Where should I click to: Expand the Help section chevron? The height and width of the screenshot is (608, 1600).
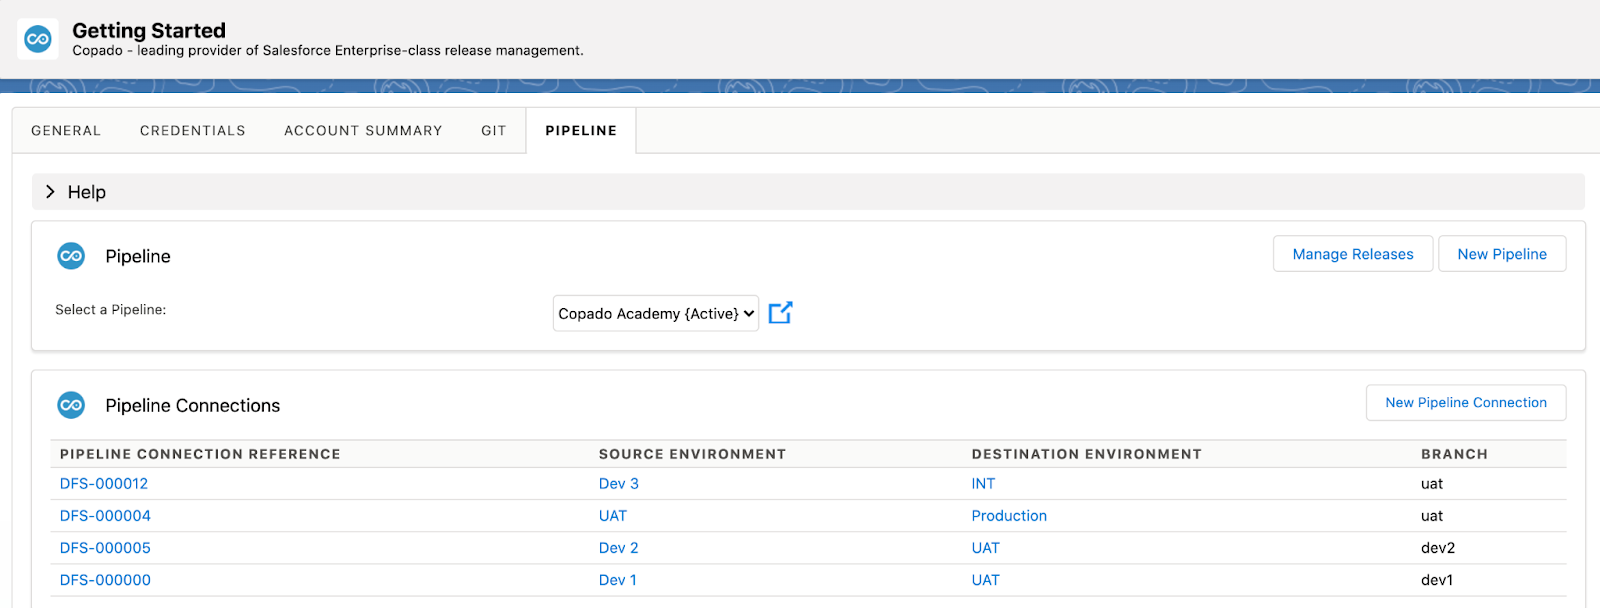click(x=50, y=192)
